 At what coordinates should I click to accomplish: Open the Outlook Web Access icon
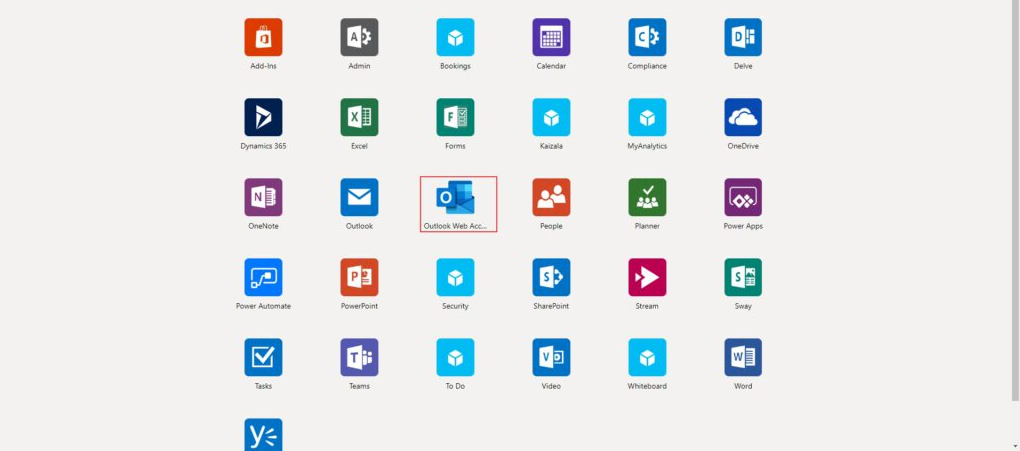click(x=455, y=197)
